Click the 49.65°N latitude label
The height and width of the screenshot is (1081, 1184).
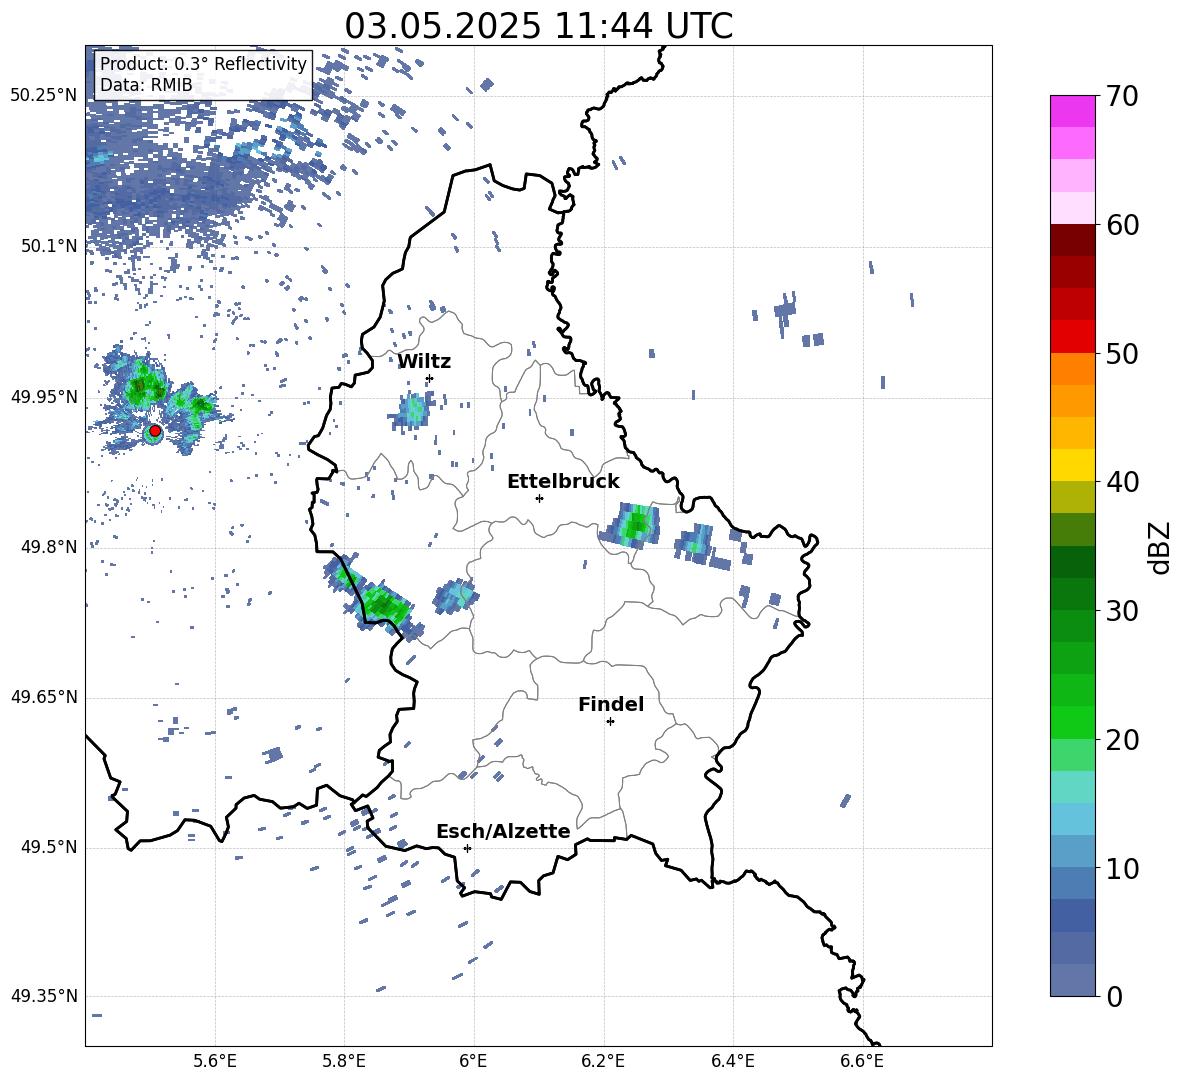point(44,697)
